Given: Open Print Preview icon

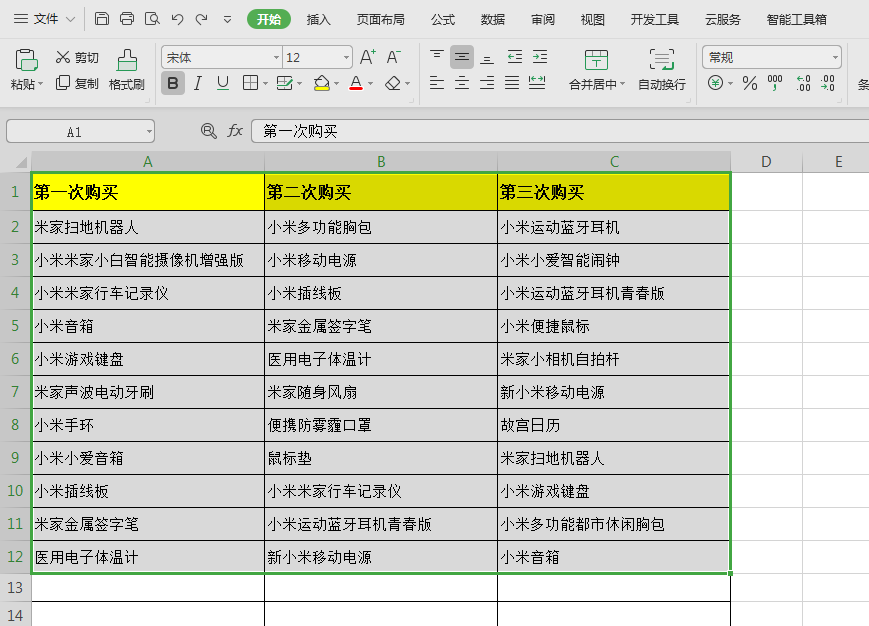Looking at the screenshot, I should (152, 19).
